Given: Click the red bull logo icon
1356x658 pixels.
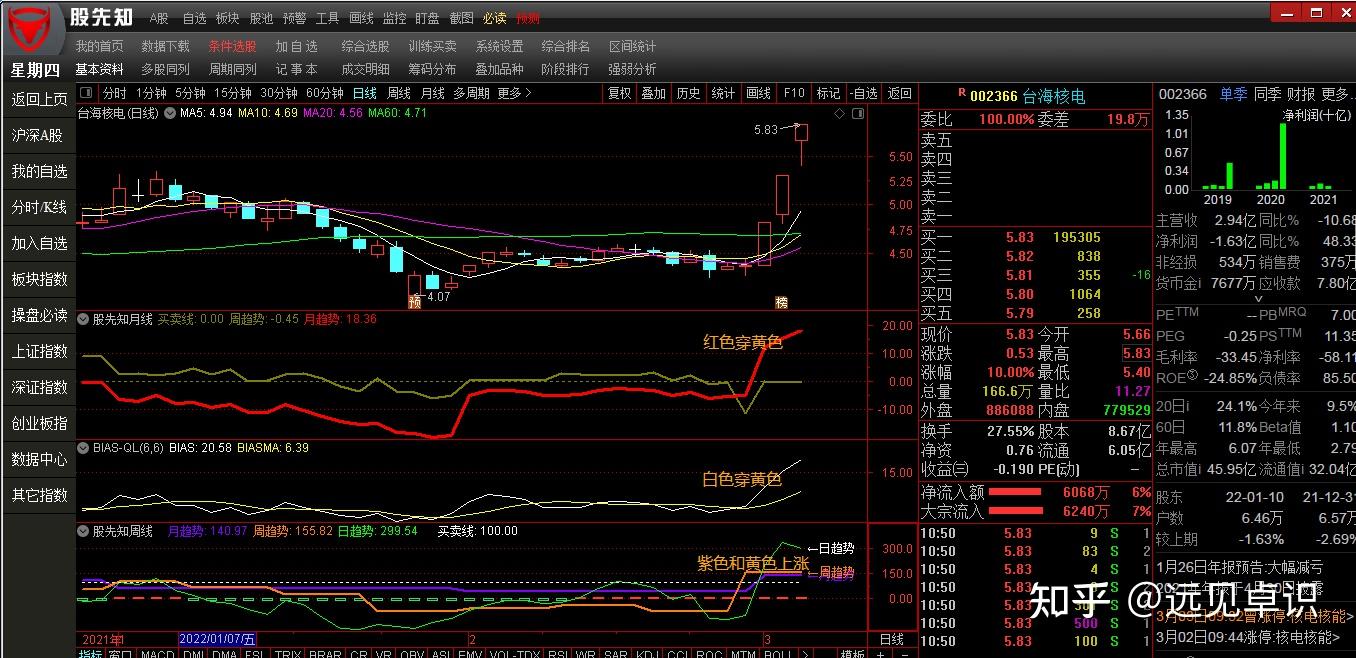Looking at the screenshot, I should tap(31, 27).
